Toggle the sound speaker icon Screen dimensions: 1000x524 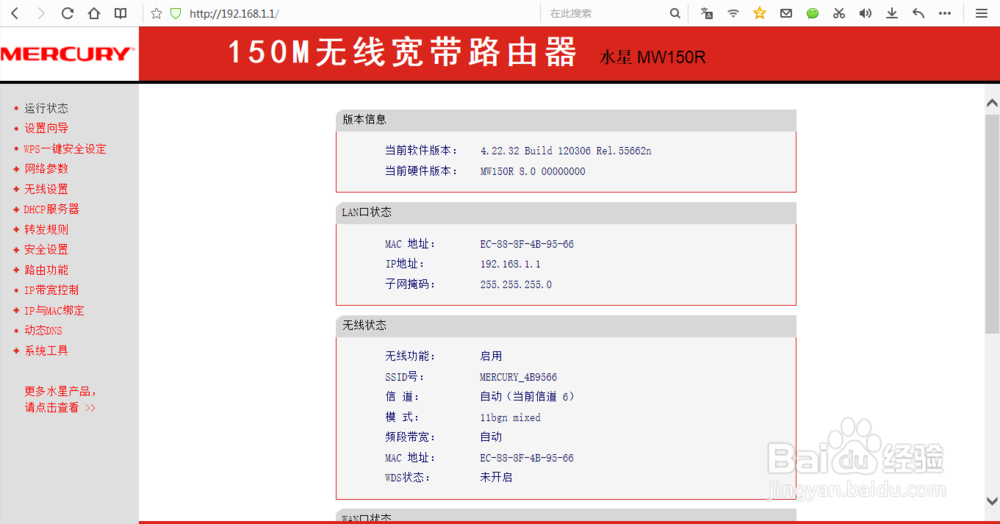pyautogui.click(x=865, y=13)
